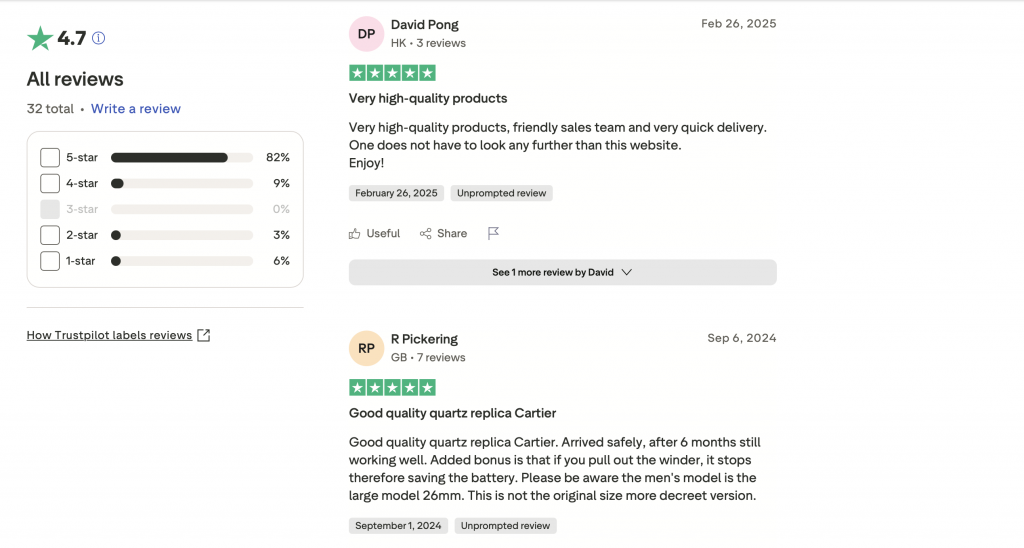1024x548 pixels.
Task: Click the RP avatar circle
Action: point(367,347)
